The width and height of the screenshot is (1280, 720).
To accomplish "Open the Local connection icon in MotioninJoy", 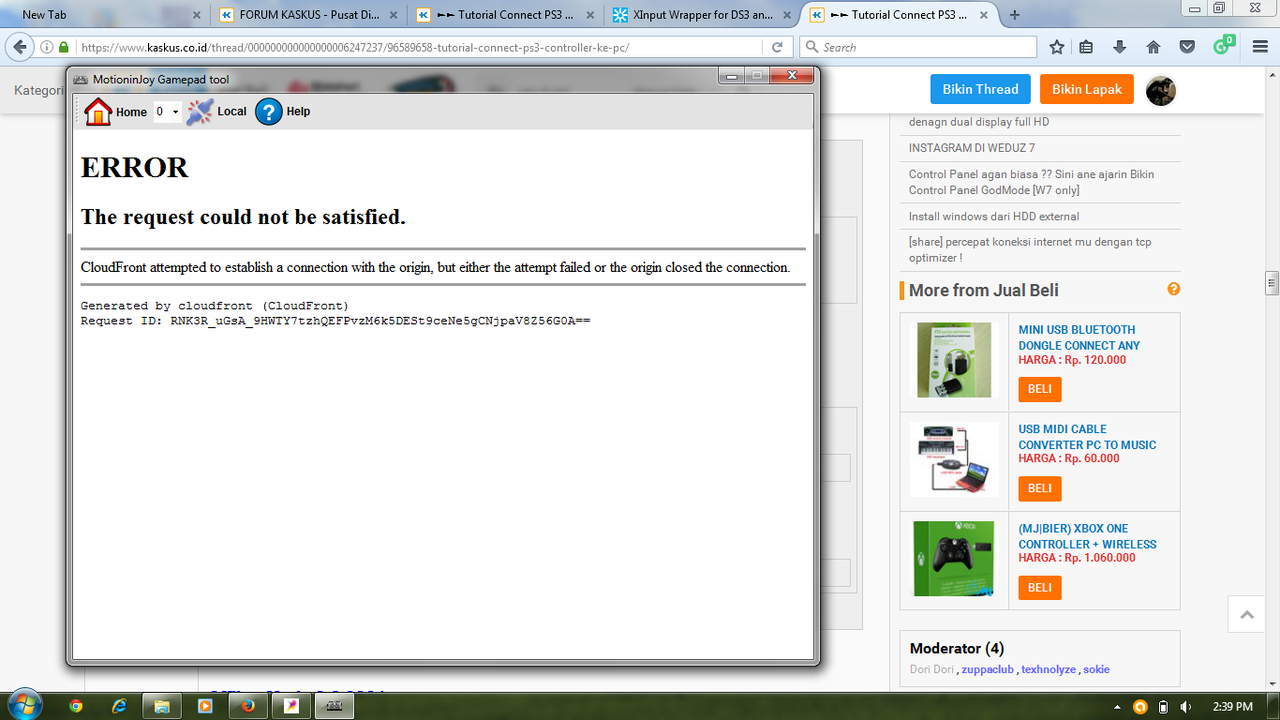I will (x=200, y=112).
